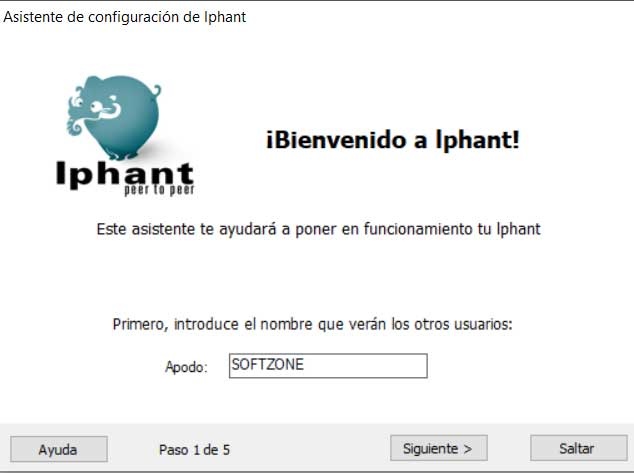Click the 'Paso 1 de 5' step indicator

tap(194, 450)
